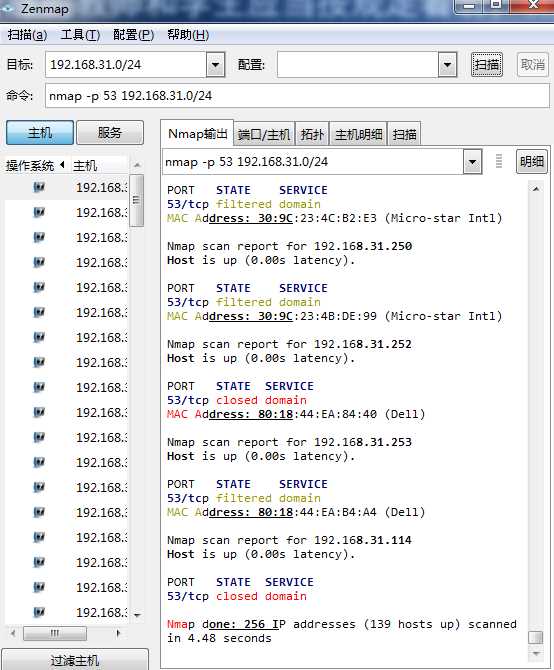Sort hosts by 主机 column header

click(x=98, y=165)
